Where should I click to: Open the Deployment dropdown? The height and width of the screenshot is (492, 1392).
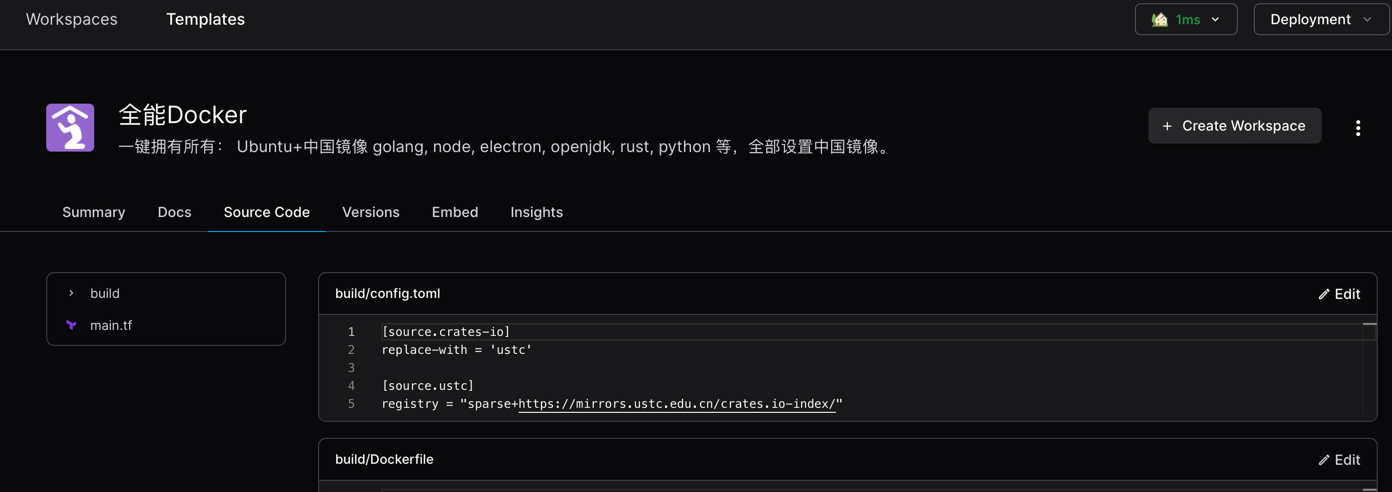[x=1320, y=19]
